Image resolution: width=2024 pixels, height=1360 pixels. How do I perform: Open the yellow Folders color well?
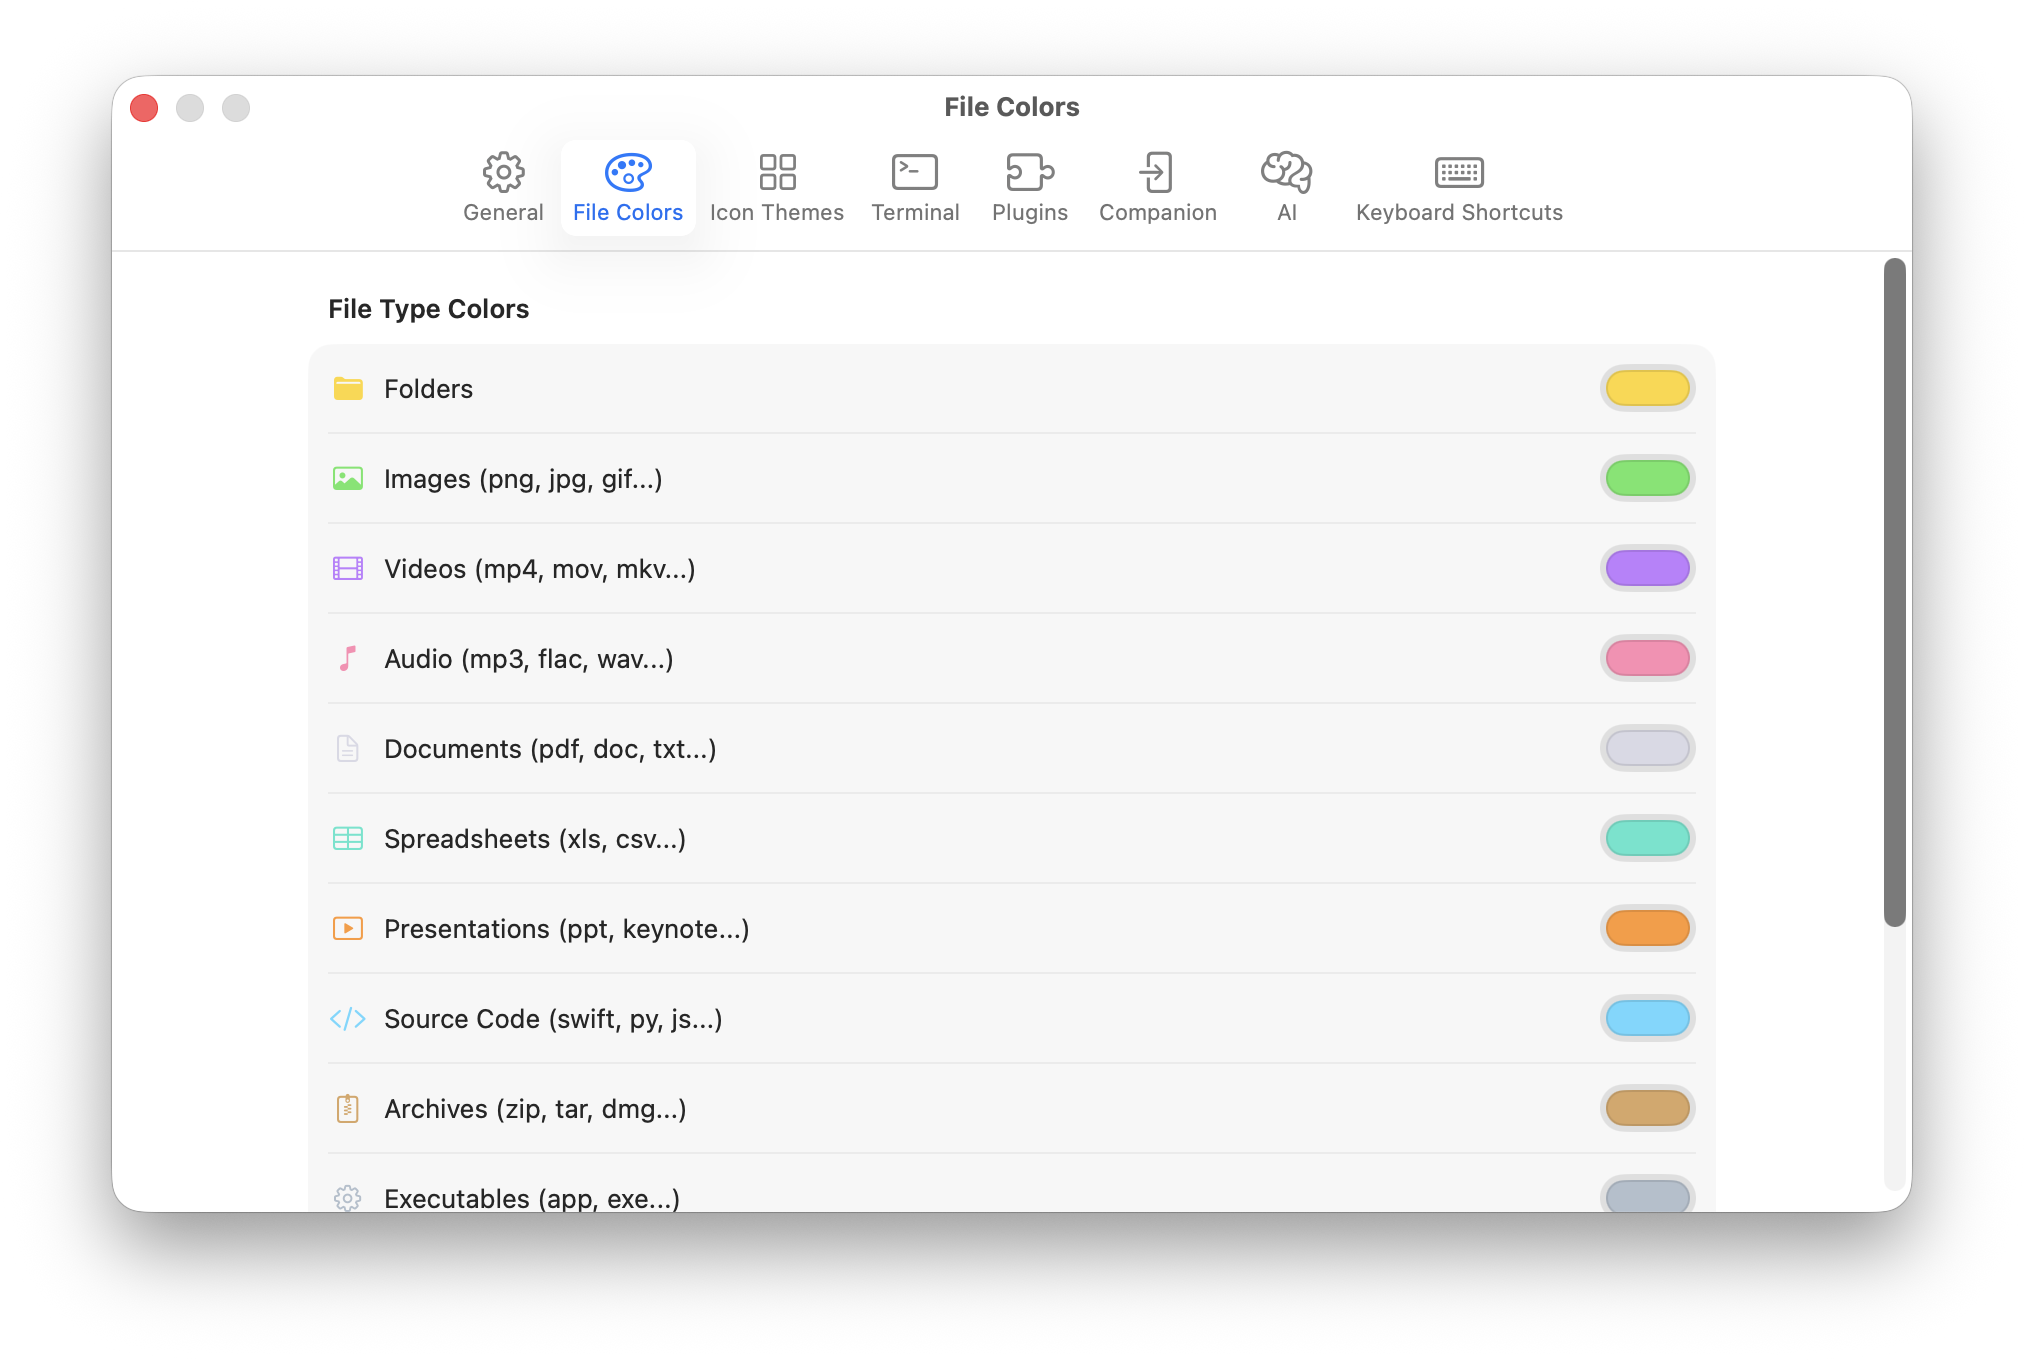[x=1647, y=388]
